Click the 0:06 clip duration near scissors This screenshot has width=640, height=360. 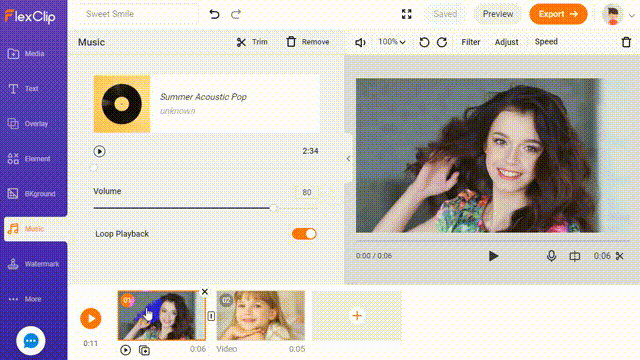pyautogui.click(x=602, y=256)
